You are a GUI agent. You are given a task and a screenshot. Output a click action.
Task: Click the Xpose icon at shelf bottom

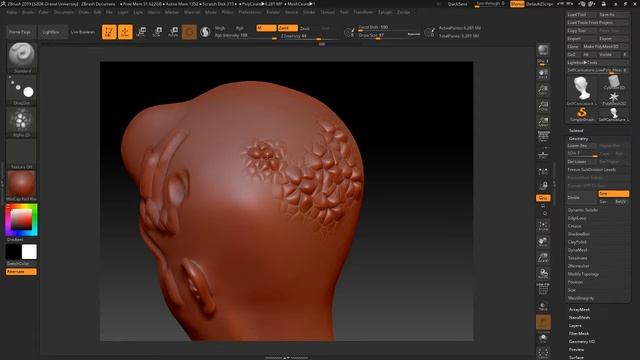543,353
